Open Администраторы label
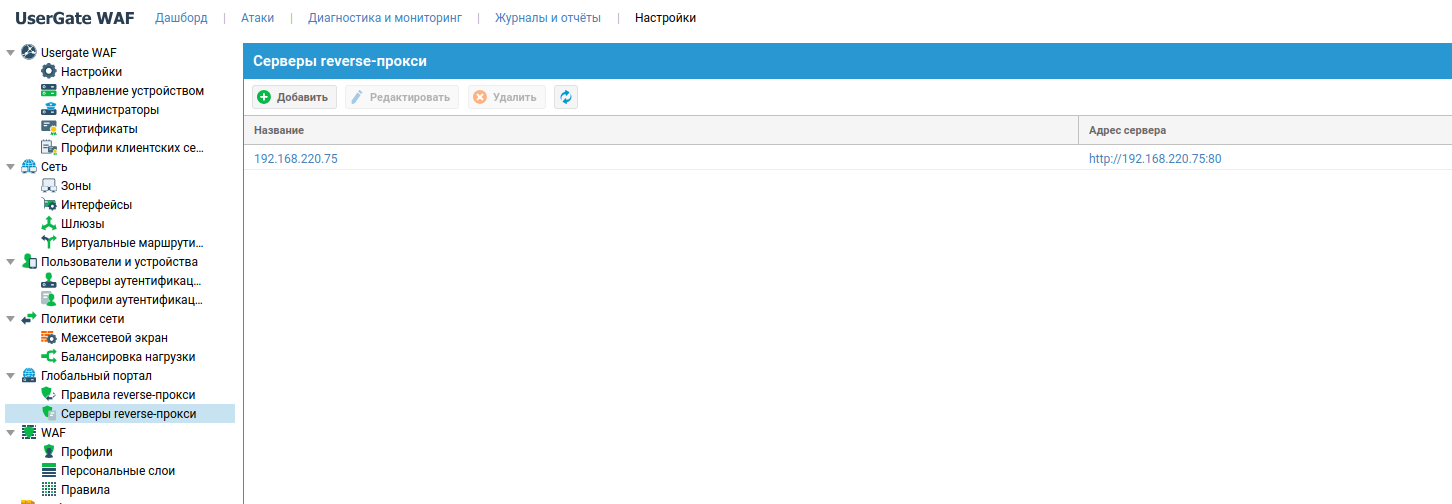 [x=110, y=110]
